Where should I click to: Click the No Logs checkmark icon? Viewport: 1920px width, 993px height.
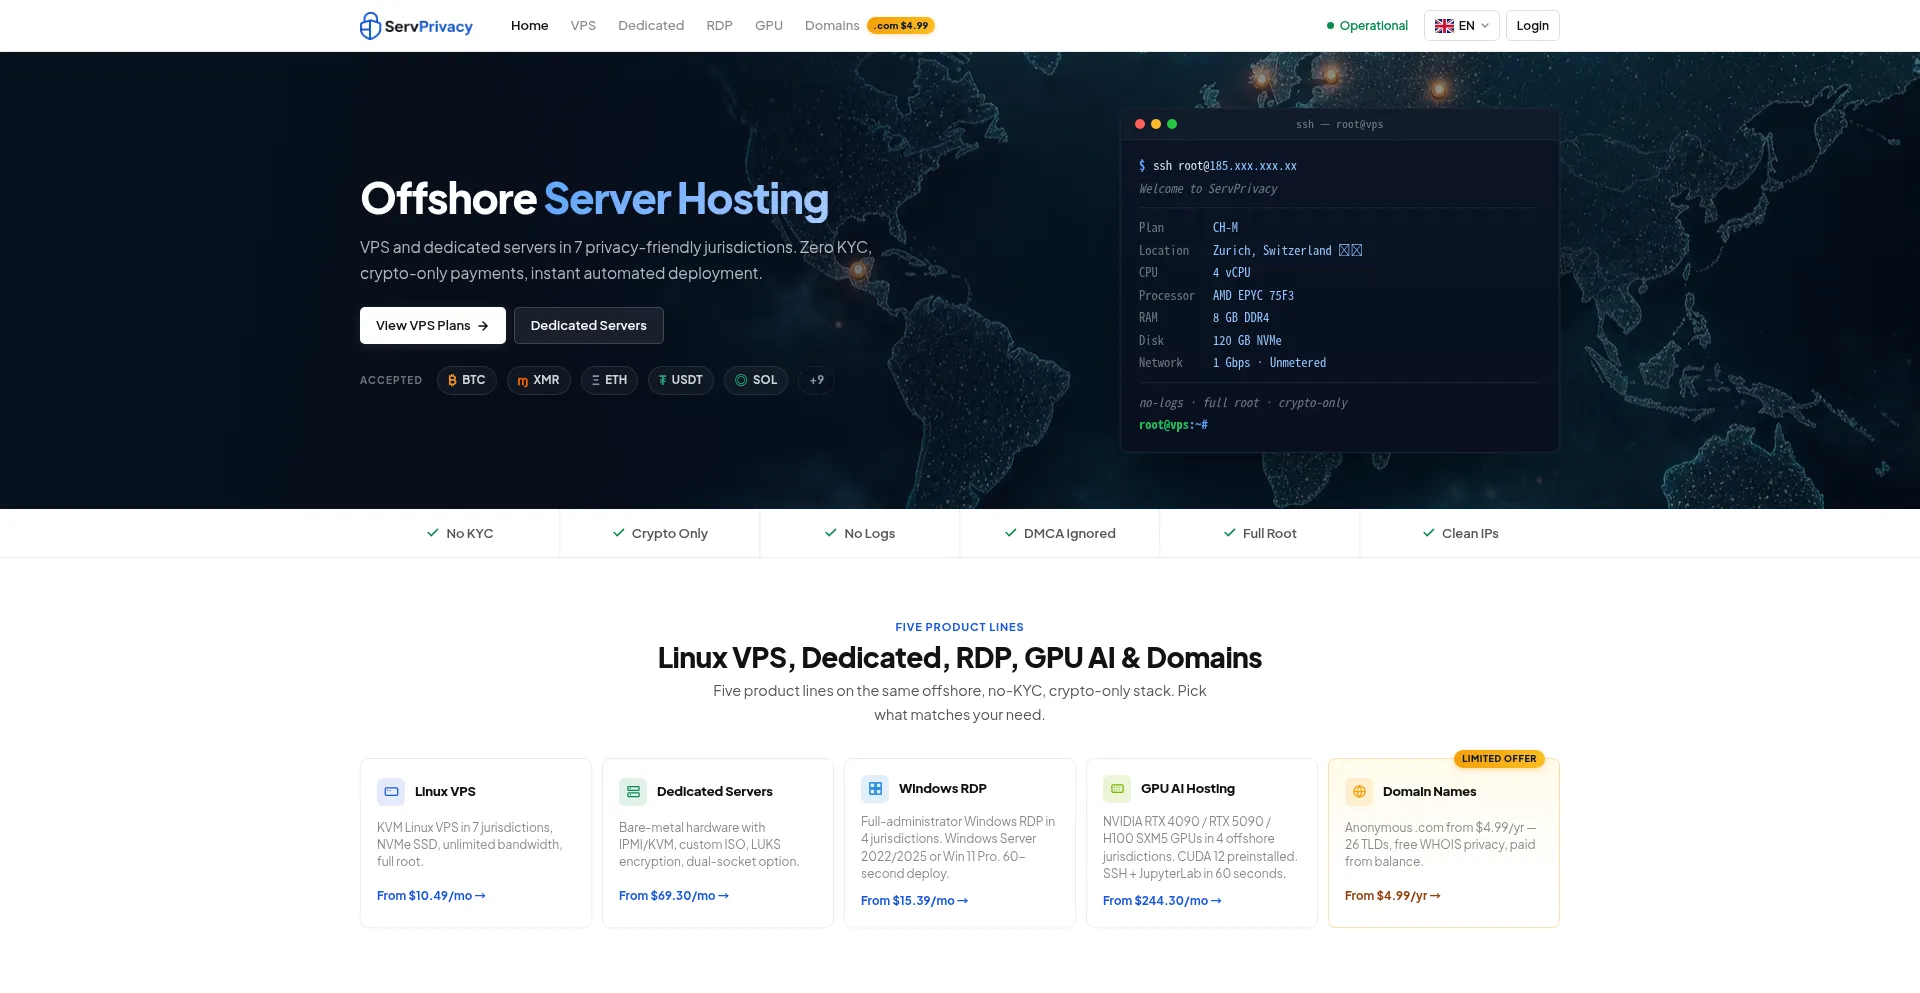[831, 533]
